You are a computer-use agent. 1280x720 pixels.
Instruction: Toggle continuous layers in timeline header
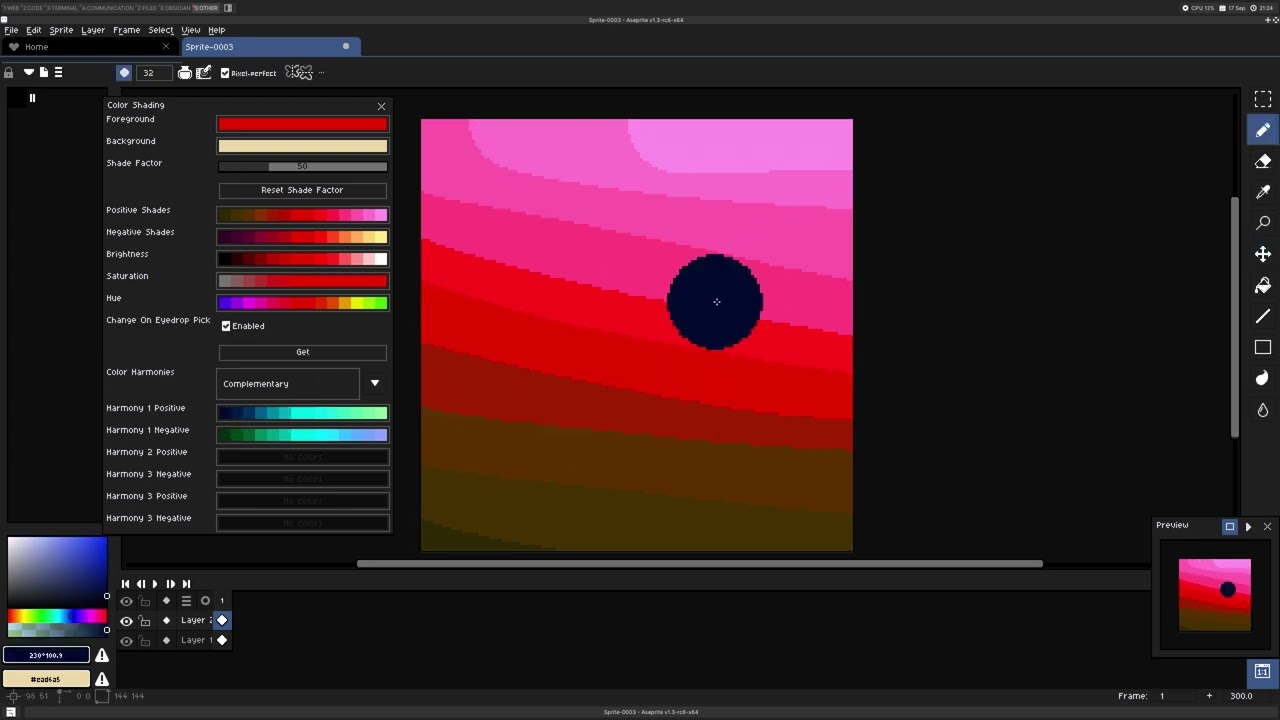coord(166,601)
